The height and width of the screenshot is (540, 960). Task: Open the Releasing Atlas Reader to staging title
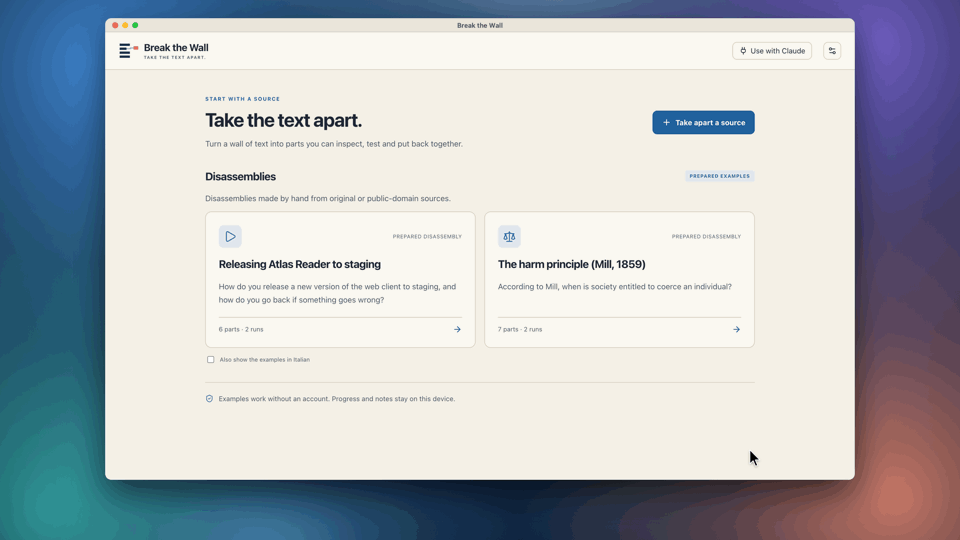299,264
